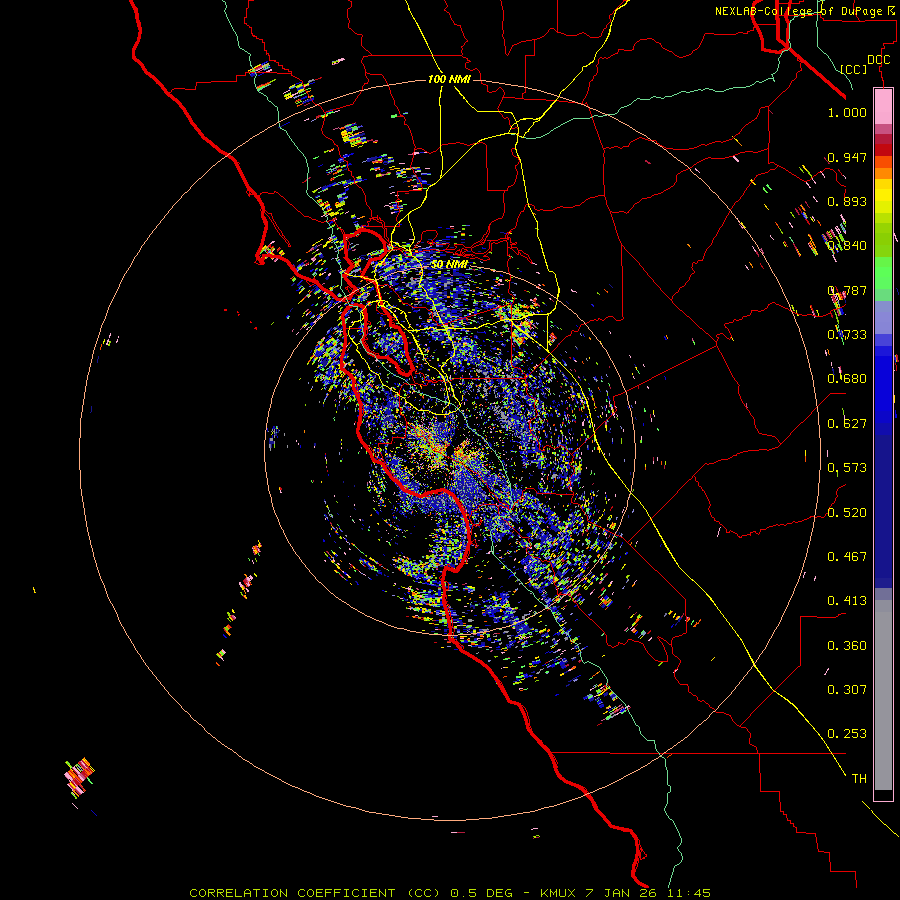Click the 0.253 legend value
The image size is (900, 900).
click(847, 734)
